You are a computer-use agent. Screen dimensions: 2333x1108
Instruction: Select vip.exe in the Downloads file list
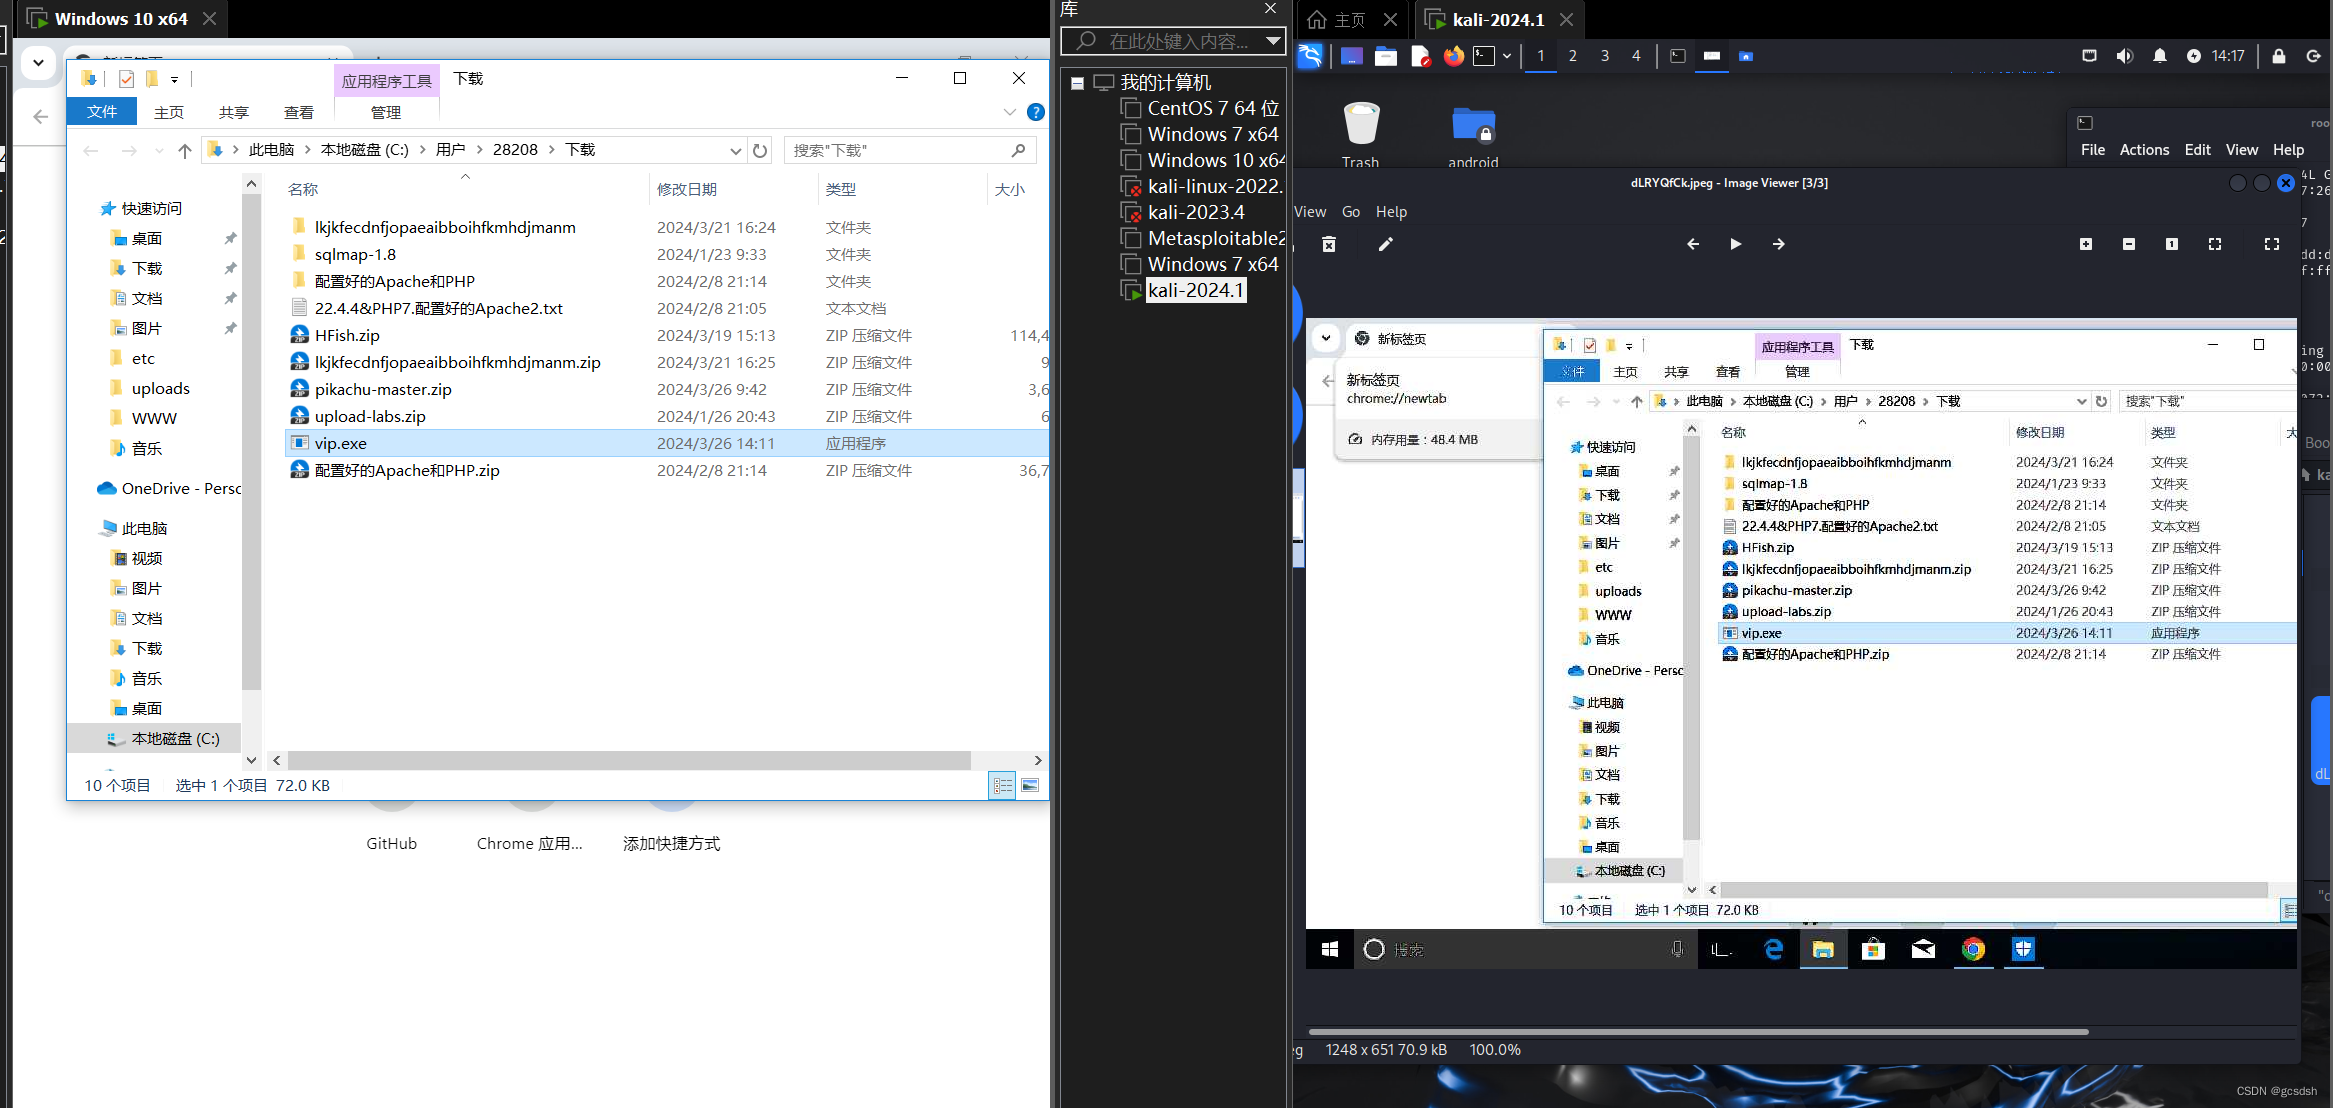click(340, 443)
